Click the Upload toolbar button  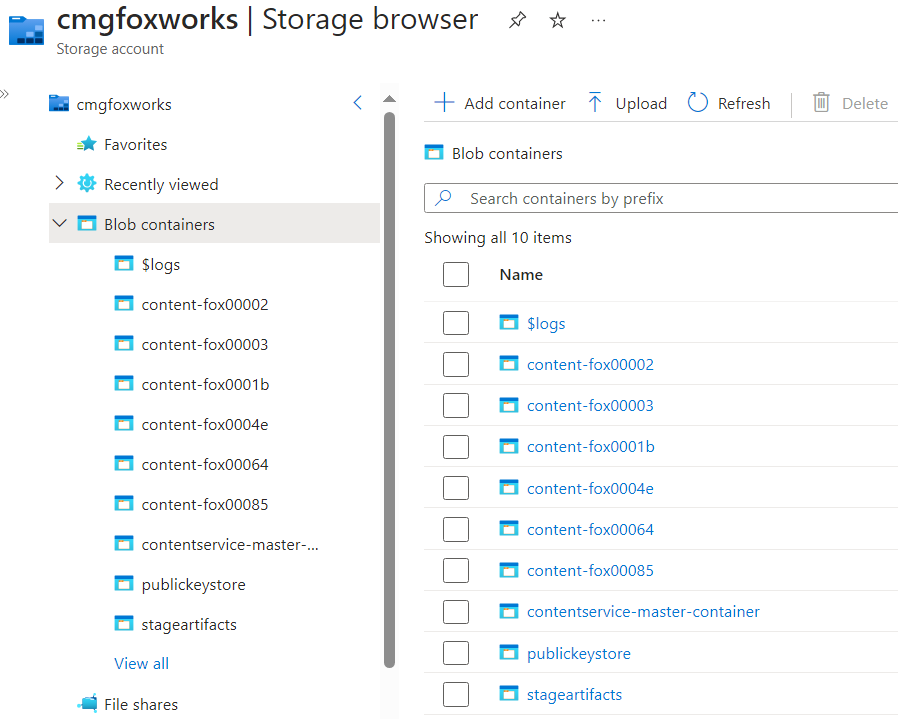coord(627,103)
